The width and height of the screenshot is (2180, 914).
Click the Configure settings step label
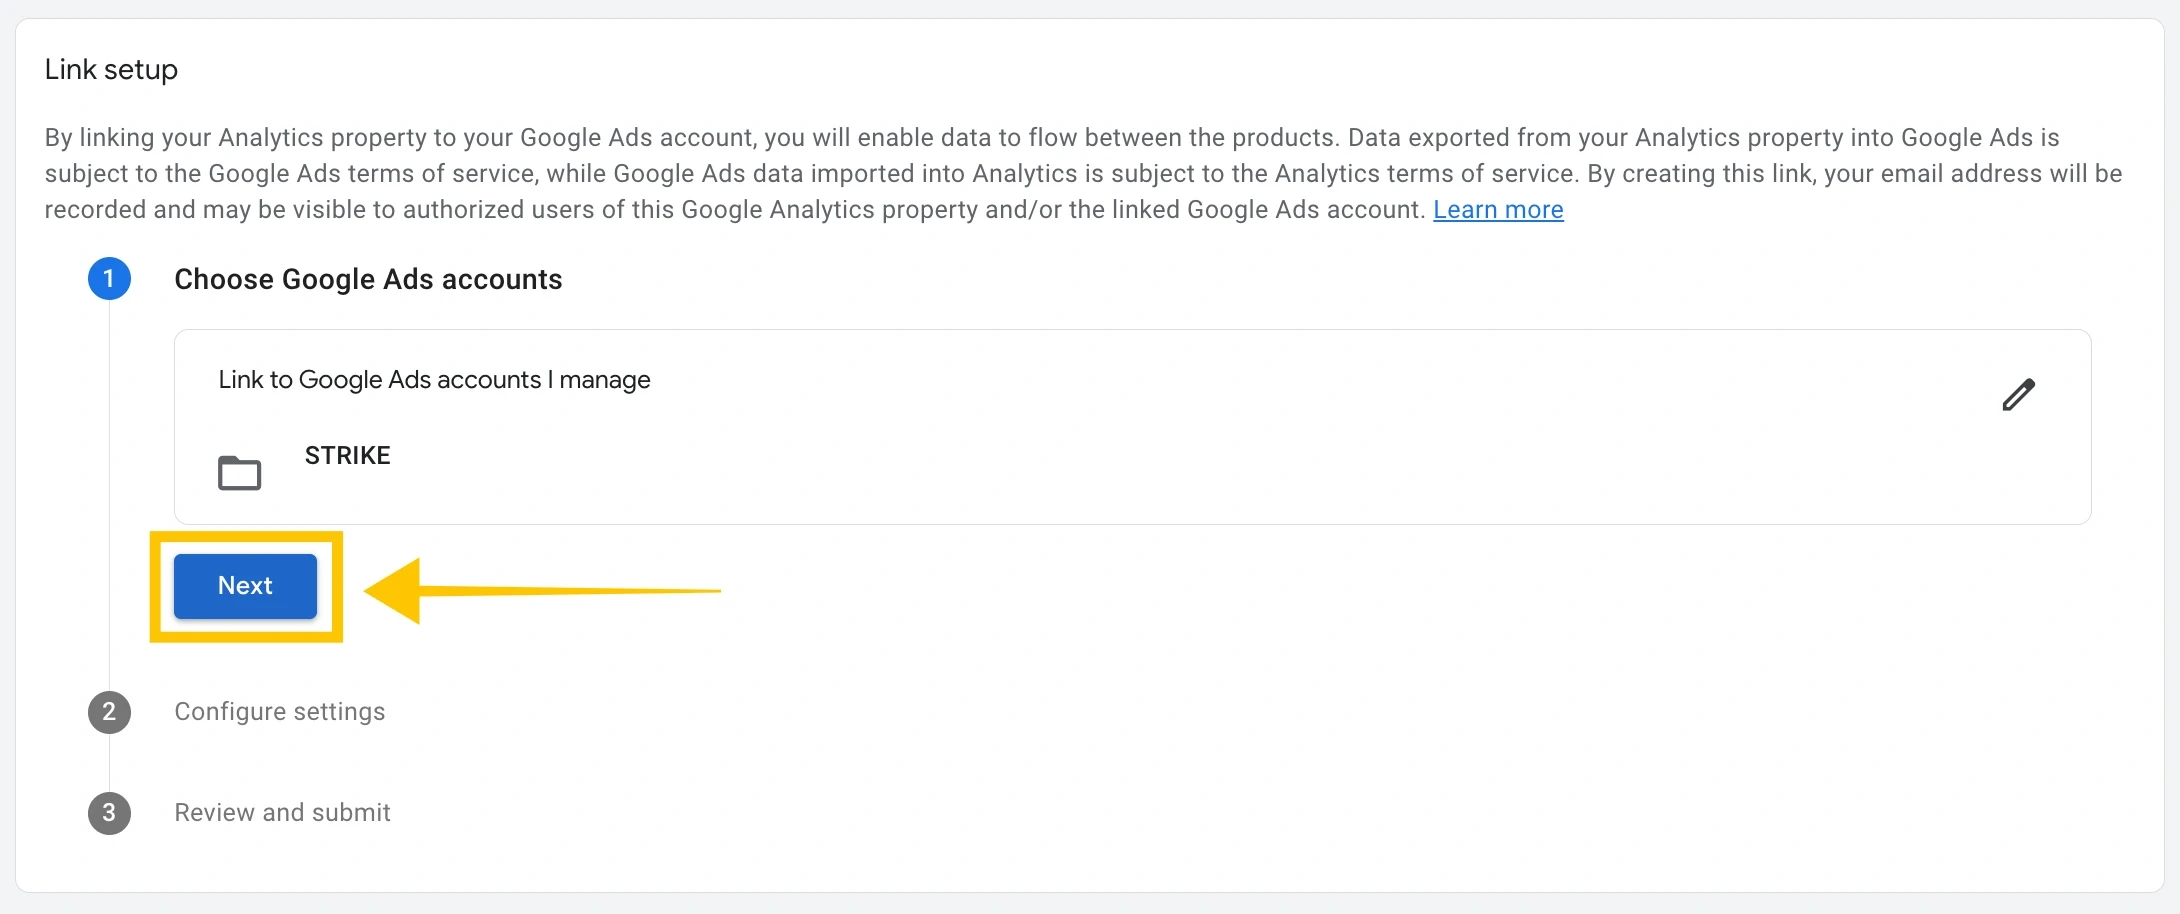click(280, 712)
